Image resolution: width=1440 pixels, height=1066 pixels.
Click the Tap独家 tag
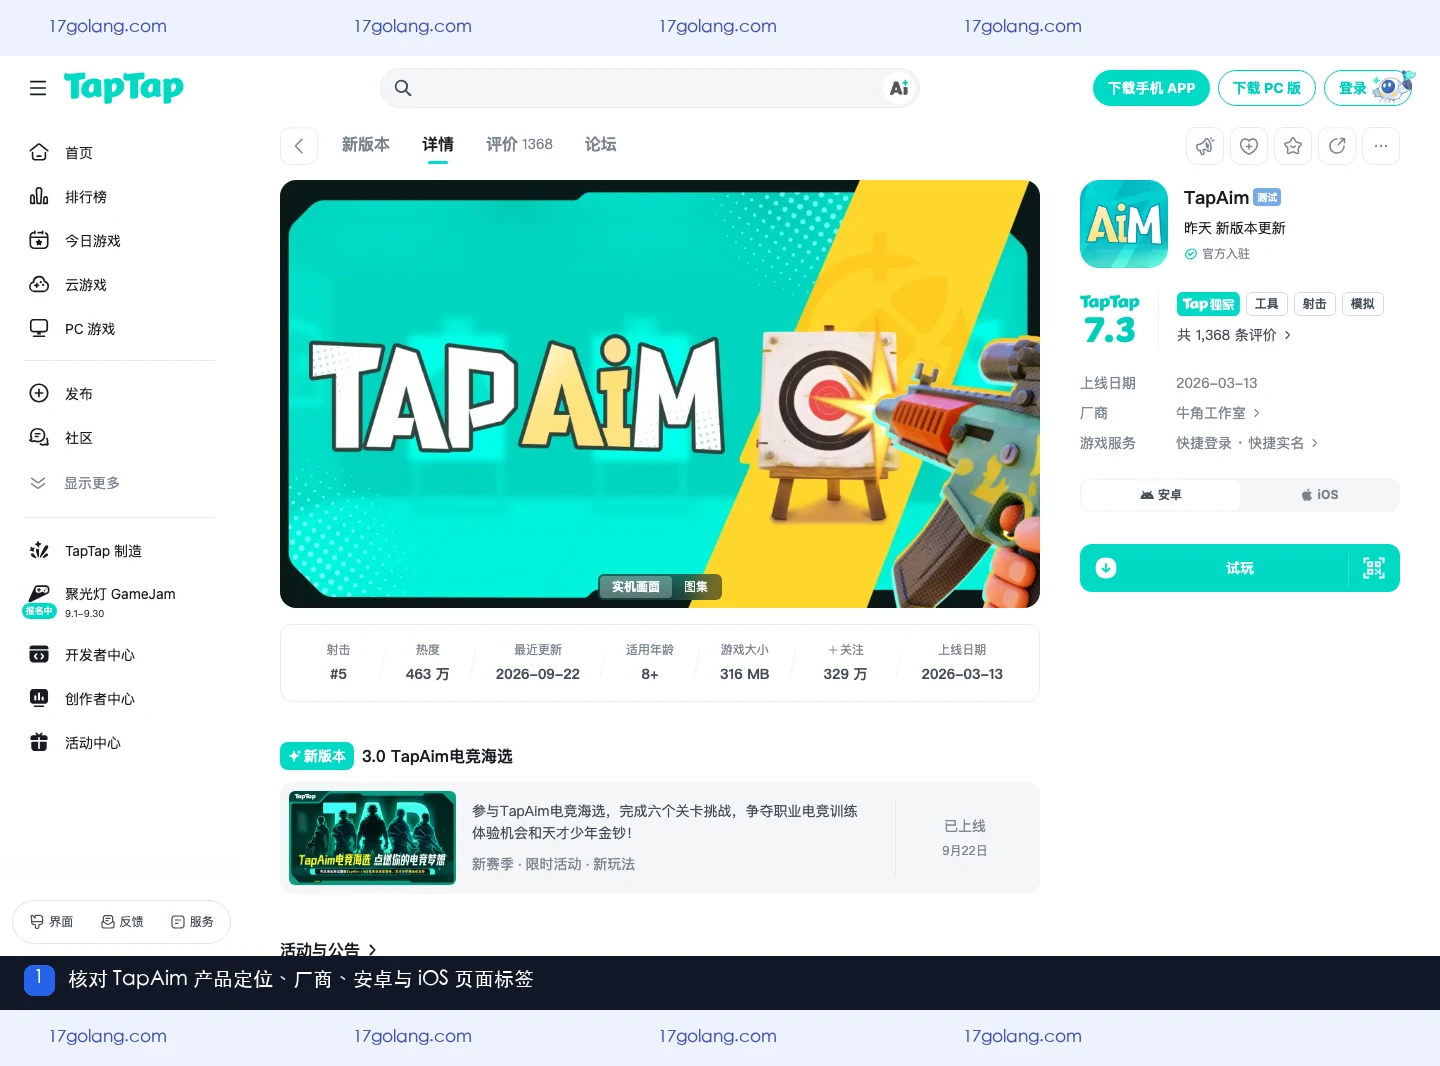(x=1208, y=304)
